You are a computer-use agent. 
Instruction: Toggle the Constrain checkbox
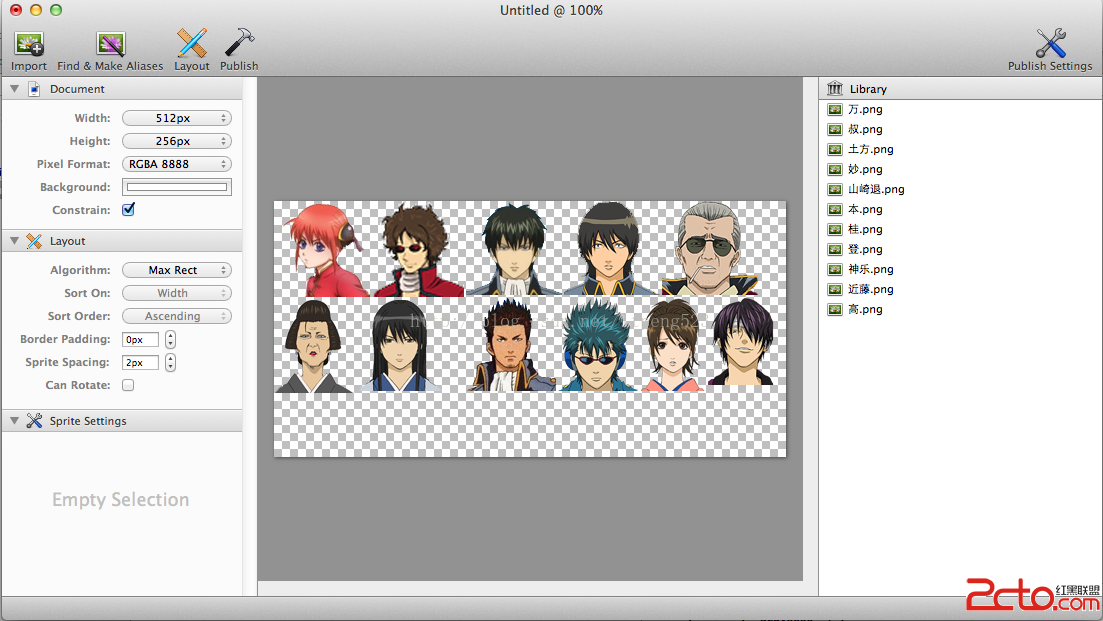pos(128,210)
